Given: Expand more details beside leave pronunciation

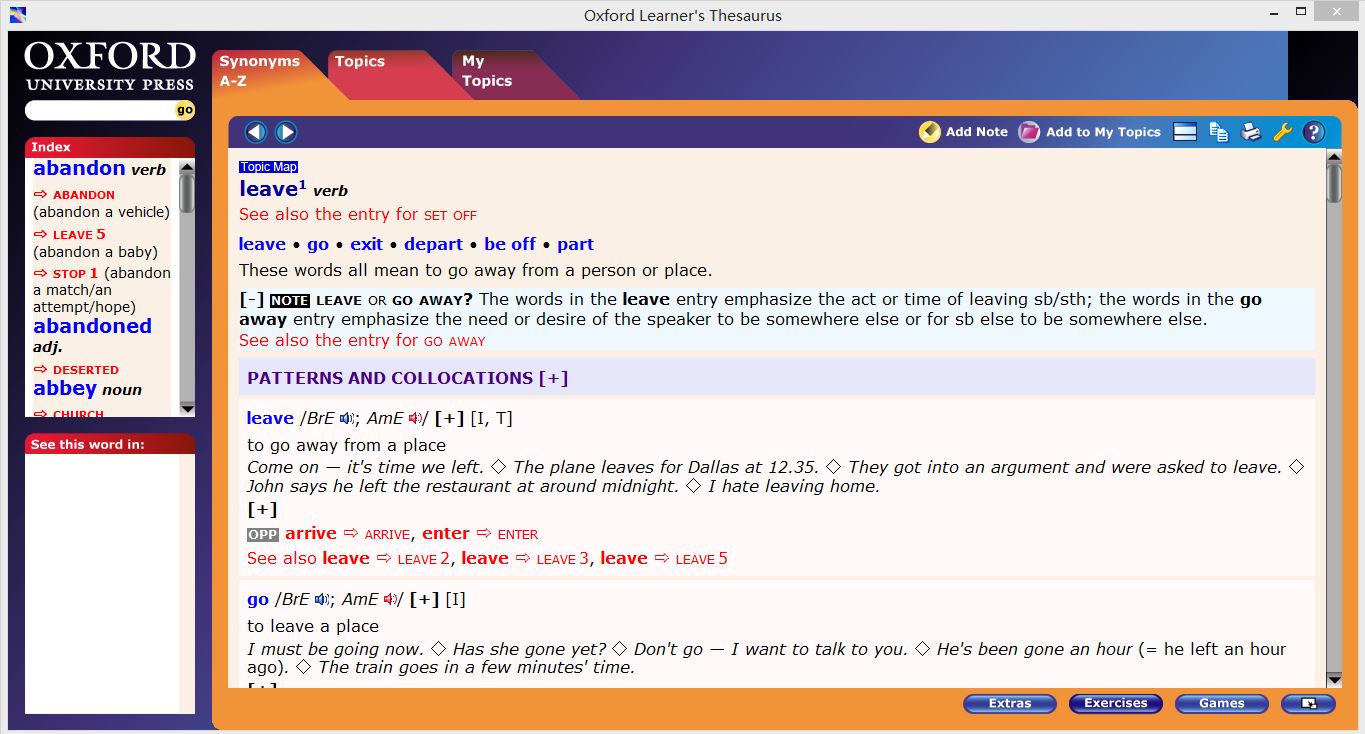Looking at the screenshot, I should pos(449,419).
